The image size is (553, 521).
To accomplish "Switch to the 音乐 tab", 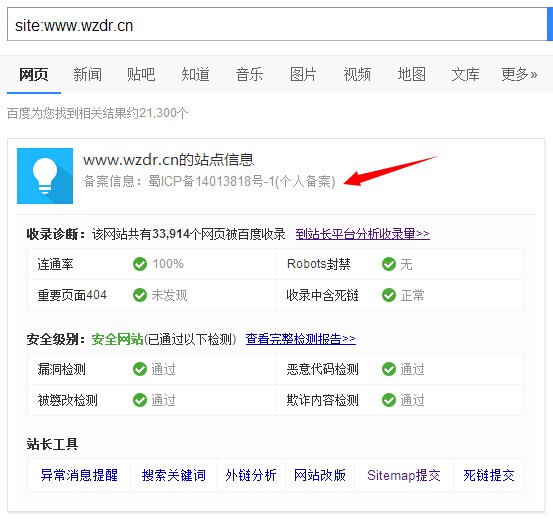I will 249,74.
